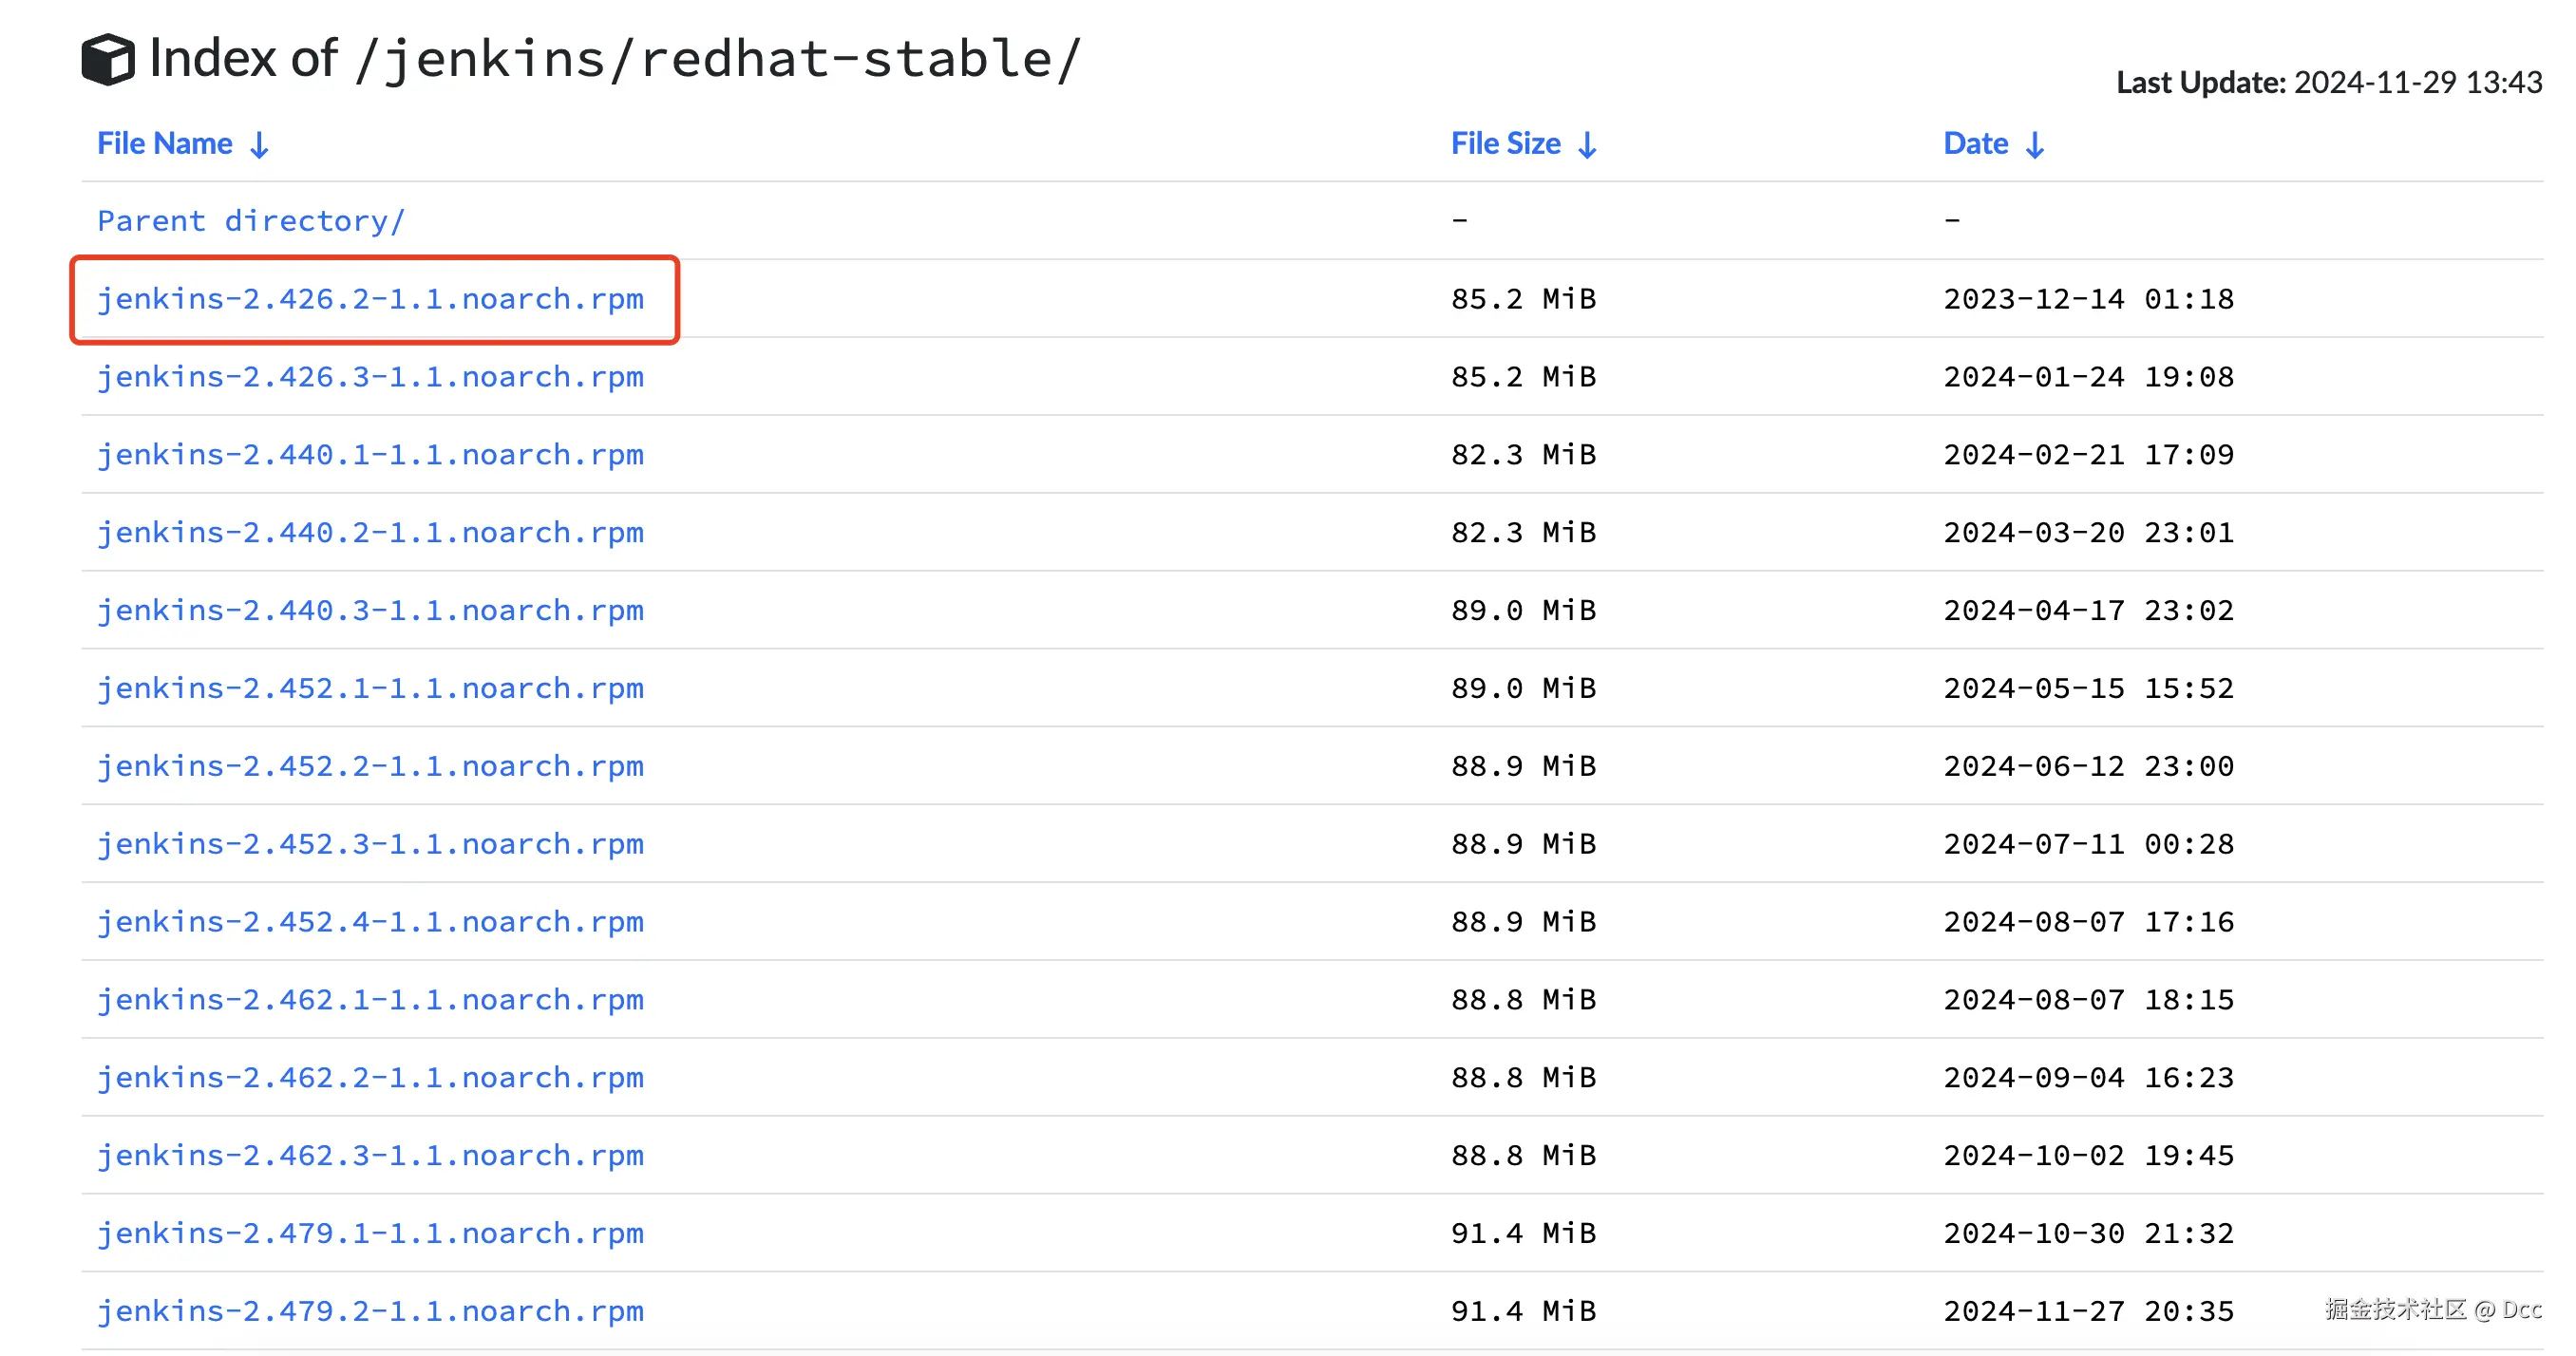This screenshot has height=1356, width=2576.
Task: Sort listing by File Name header
Action: (165, 144)
